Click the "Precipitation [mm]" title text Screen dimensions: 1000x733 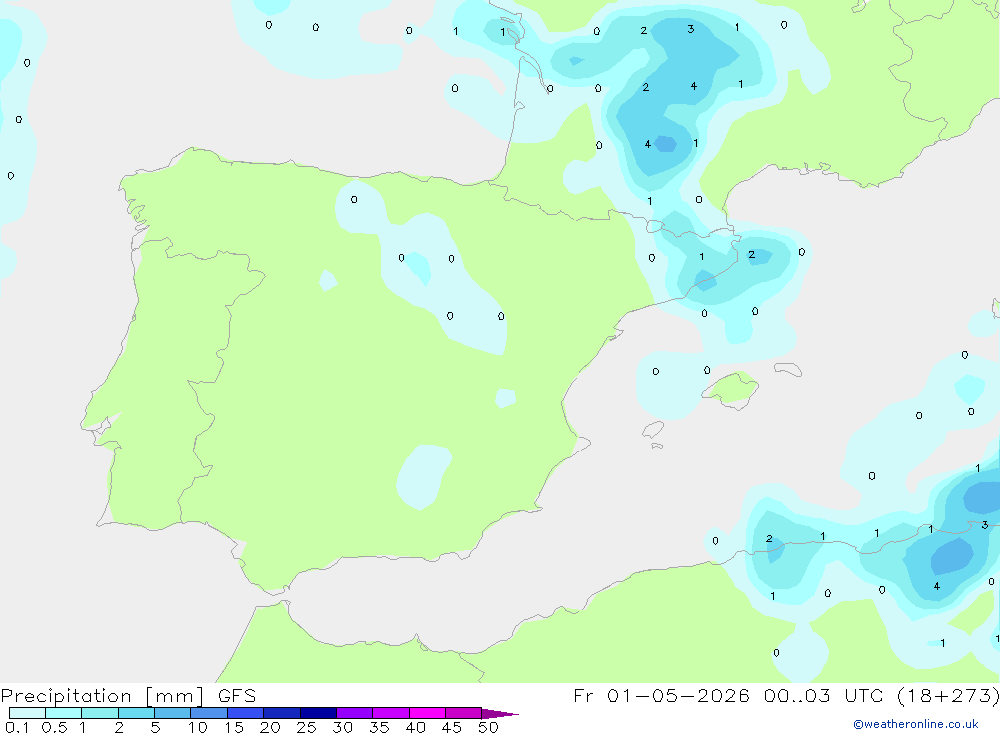102,696
